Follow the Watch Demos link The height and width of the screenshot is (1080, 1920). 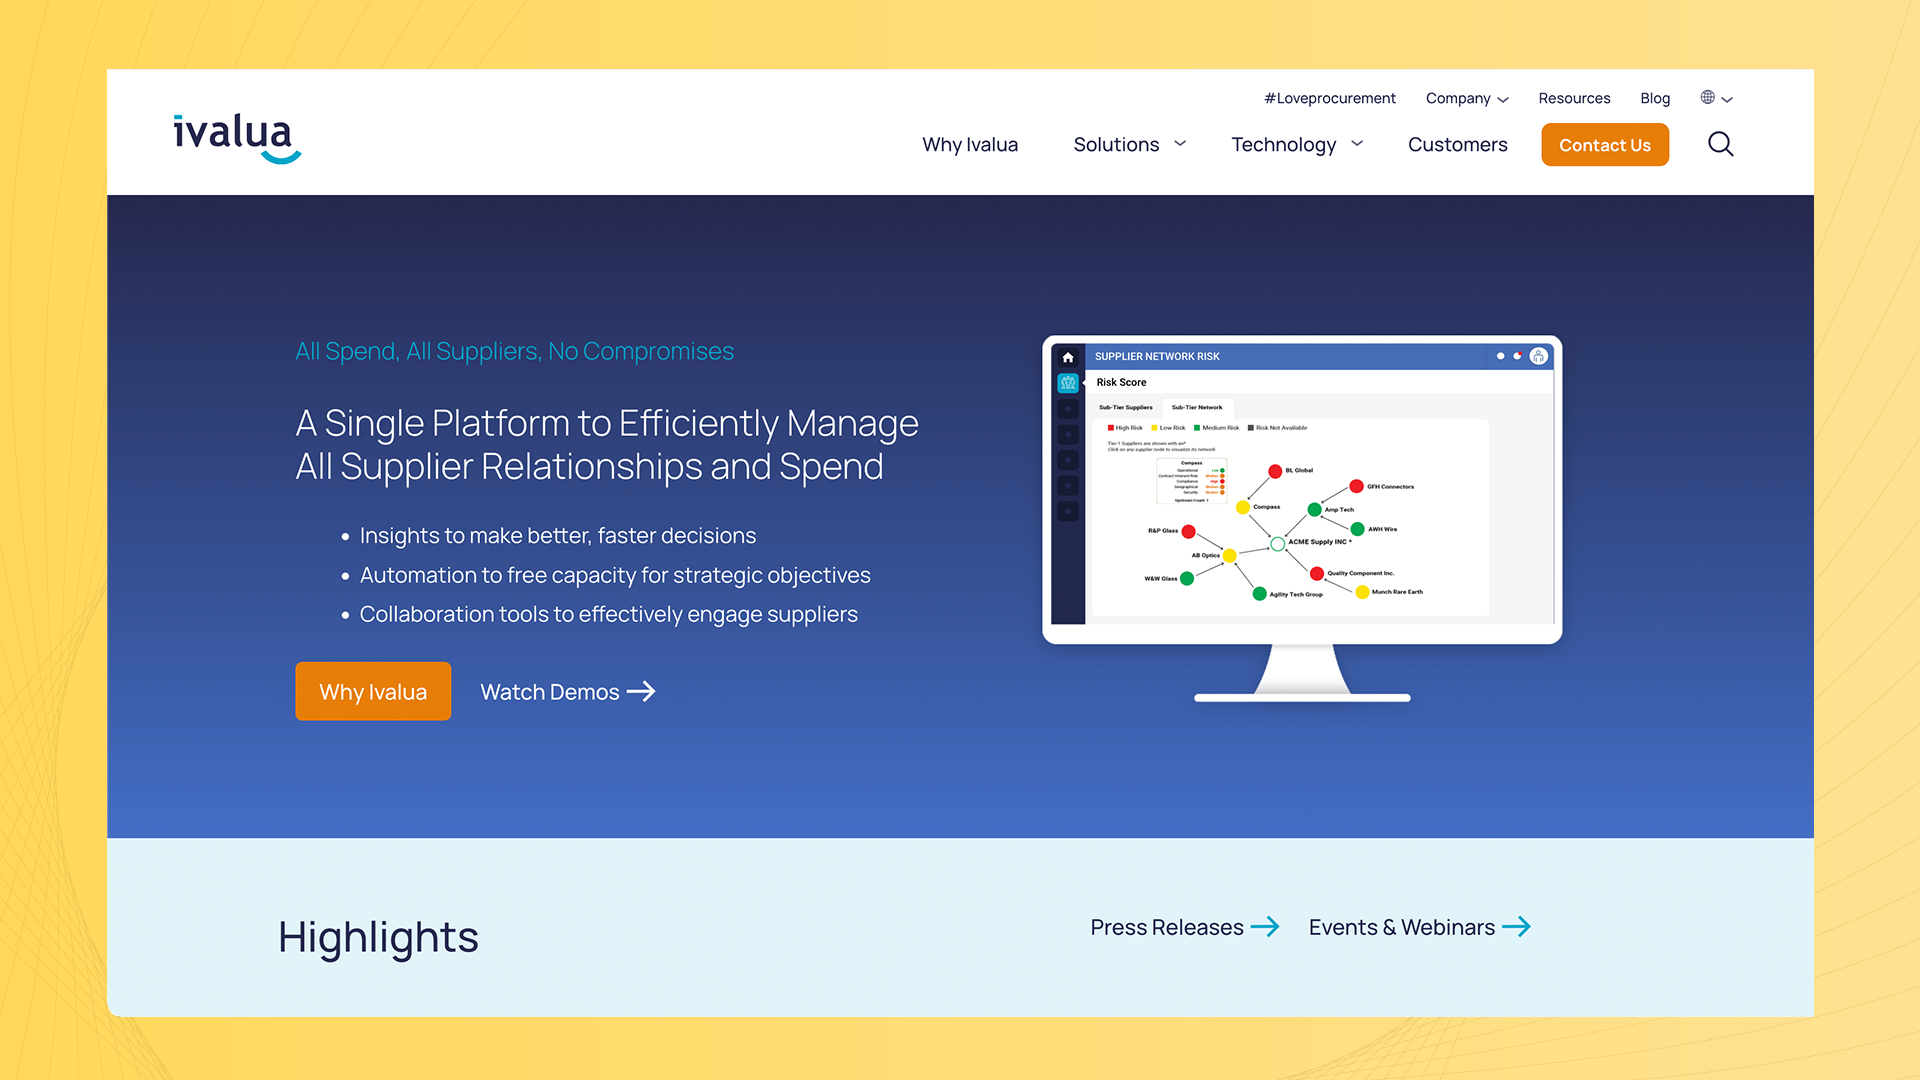568,692
